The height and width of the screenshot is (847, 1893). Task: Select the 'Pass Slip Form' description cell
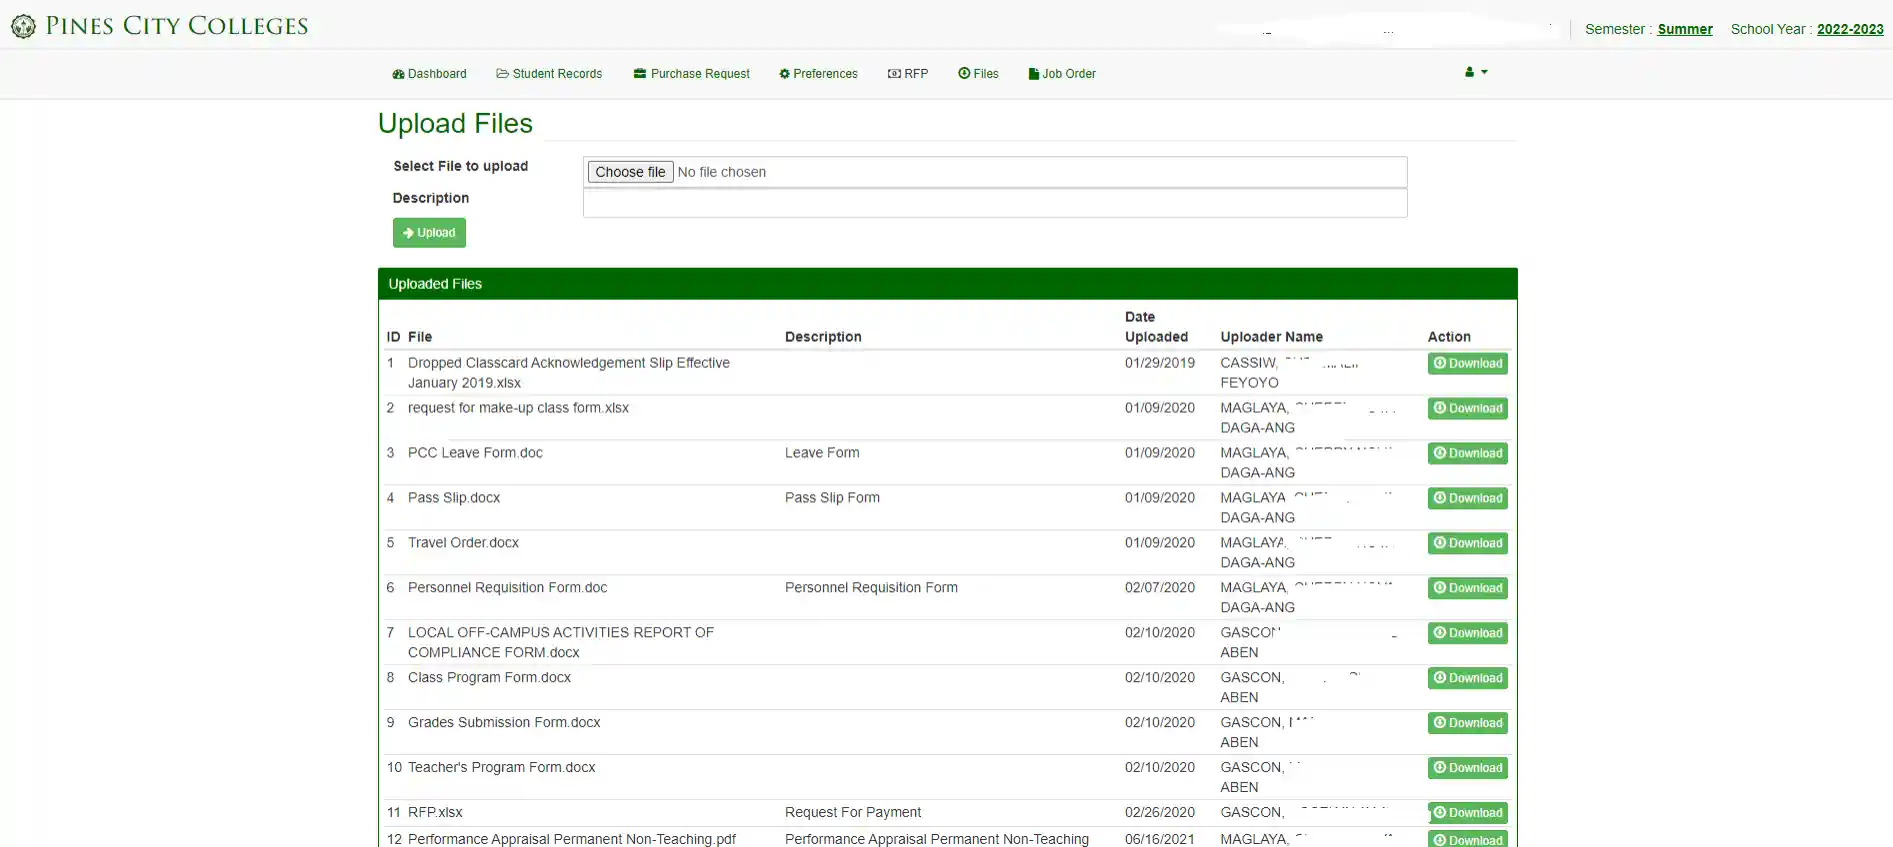[832, 498]
